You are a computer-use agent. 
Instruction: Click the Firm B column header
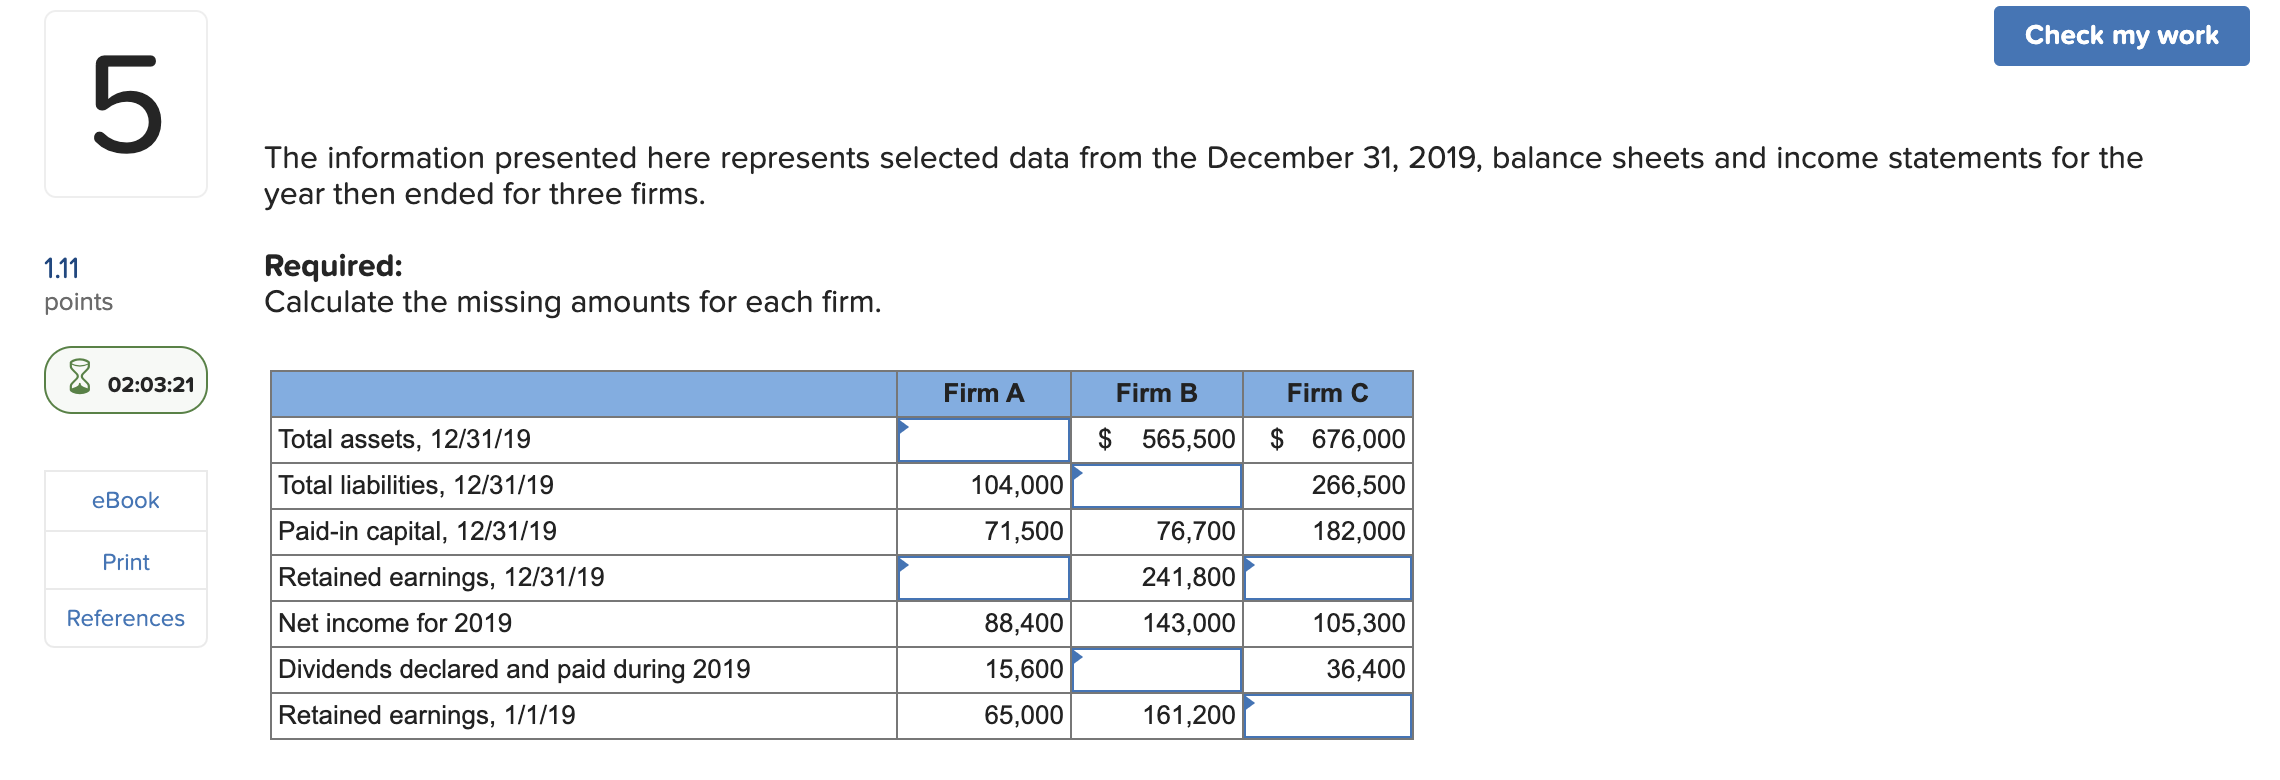click(1156, 393)
